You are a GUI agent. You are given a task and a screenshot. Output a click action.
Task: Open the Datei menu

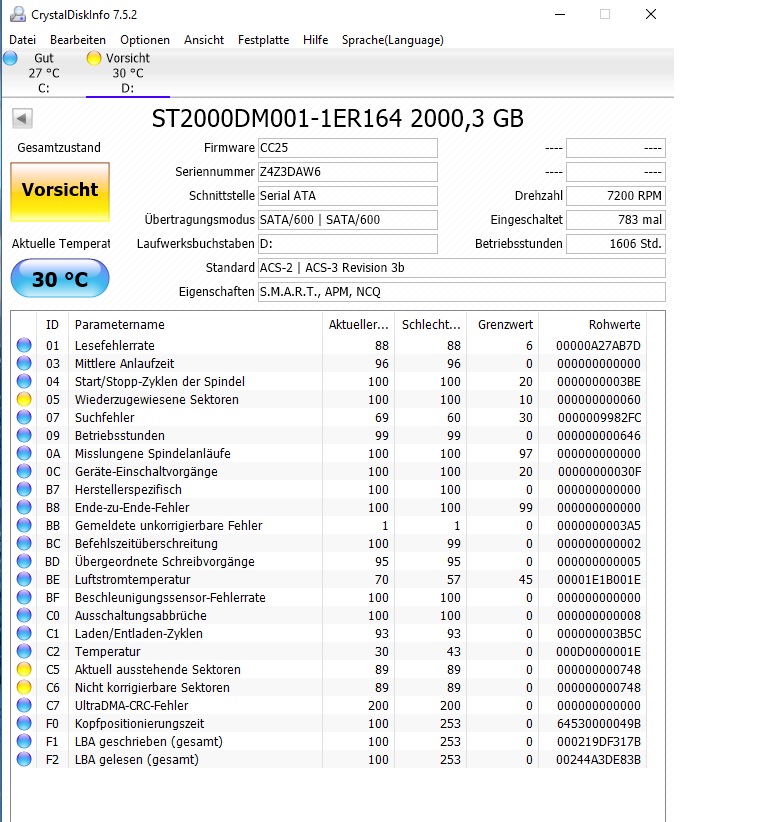(23, 40)
